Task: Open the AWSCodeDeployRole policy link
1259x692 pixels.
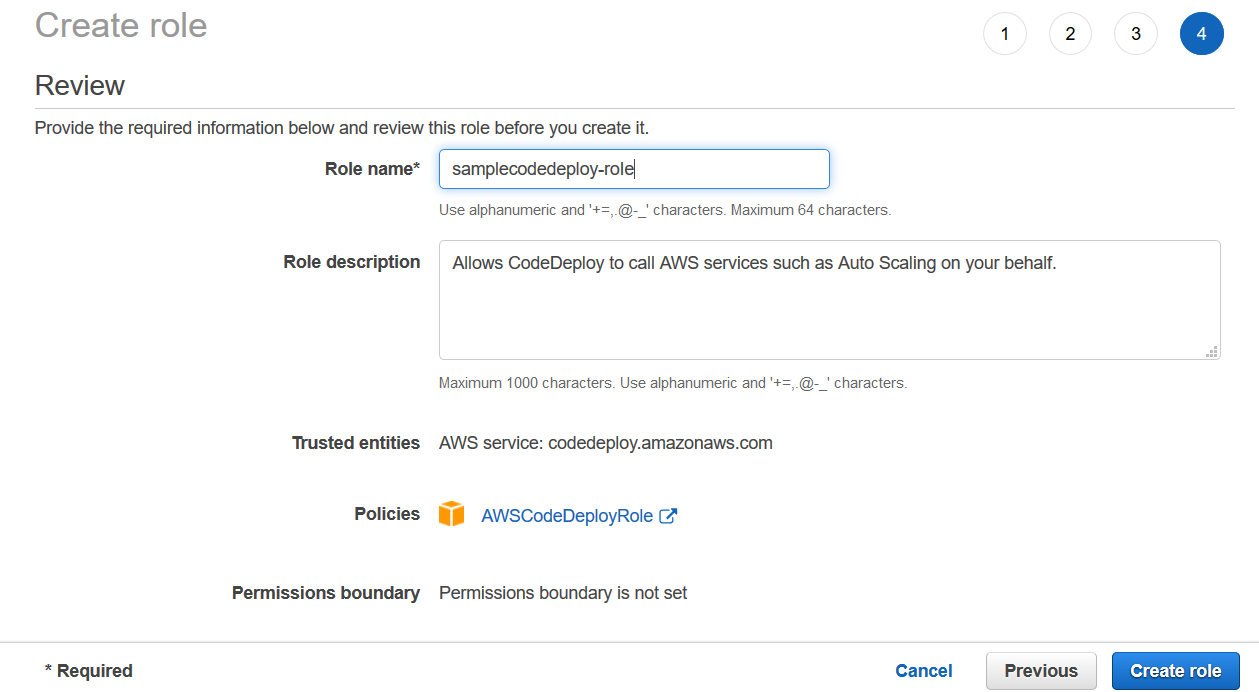Action: 567,516
